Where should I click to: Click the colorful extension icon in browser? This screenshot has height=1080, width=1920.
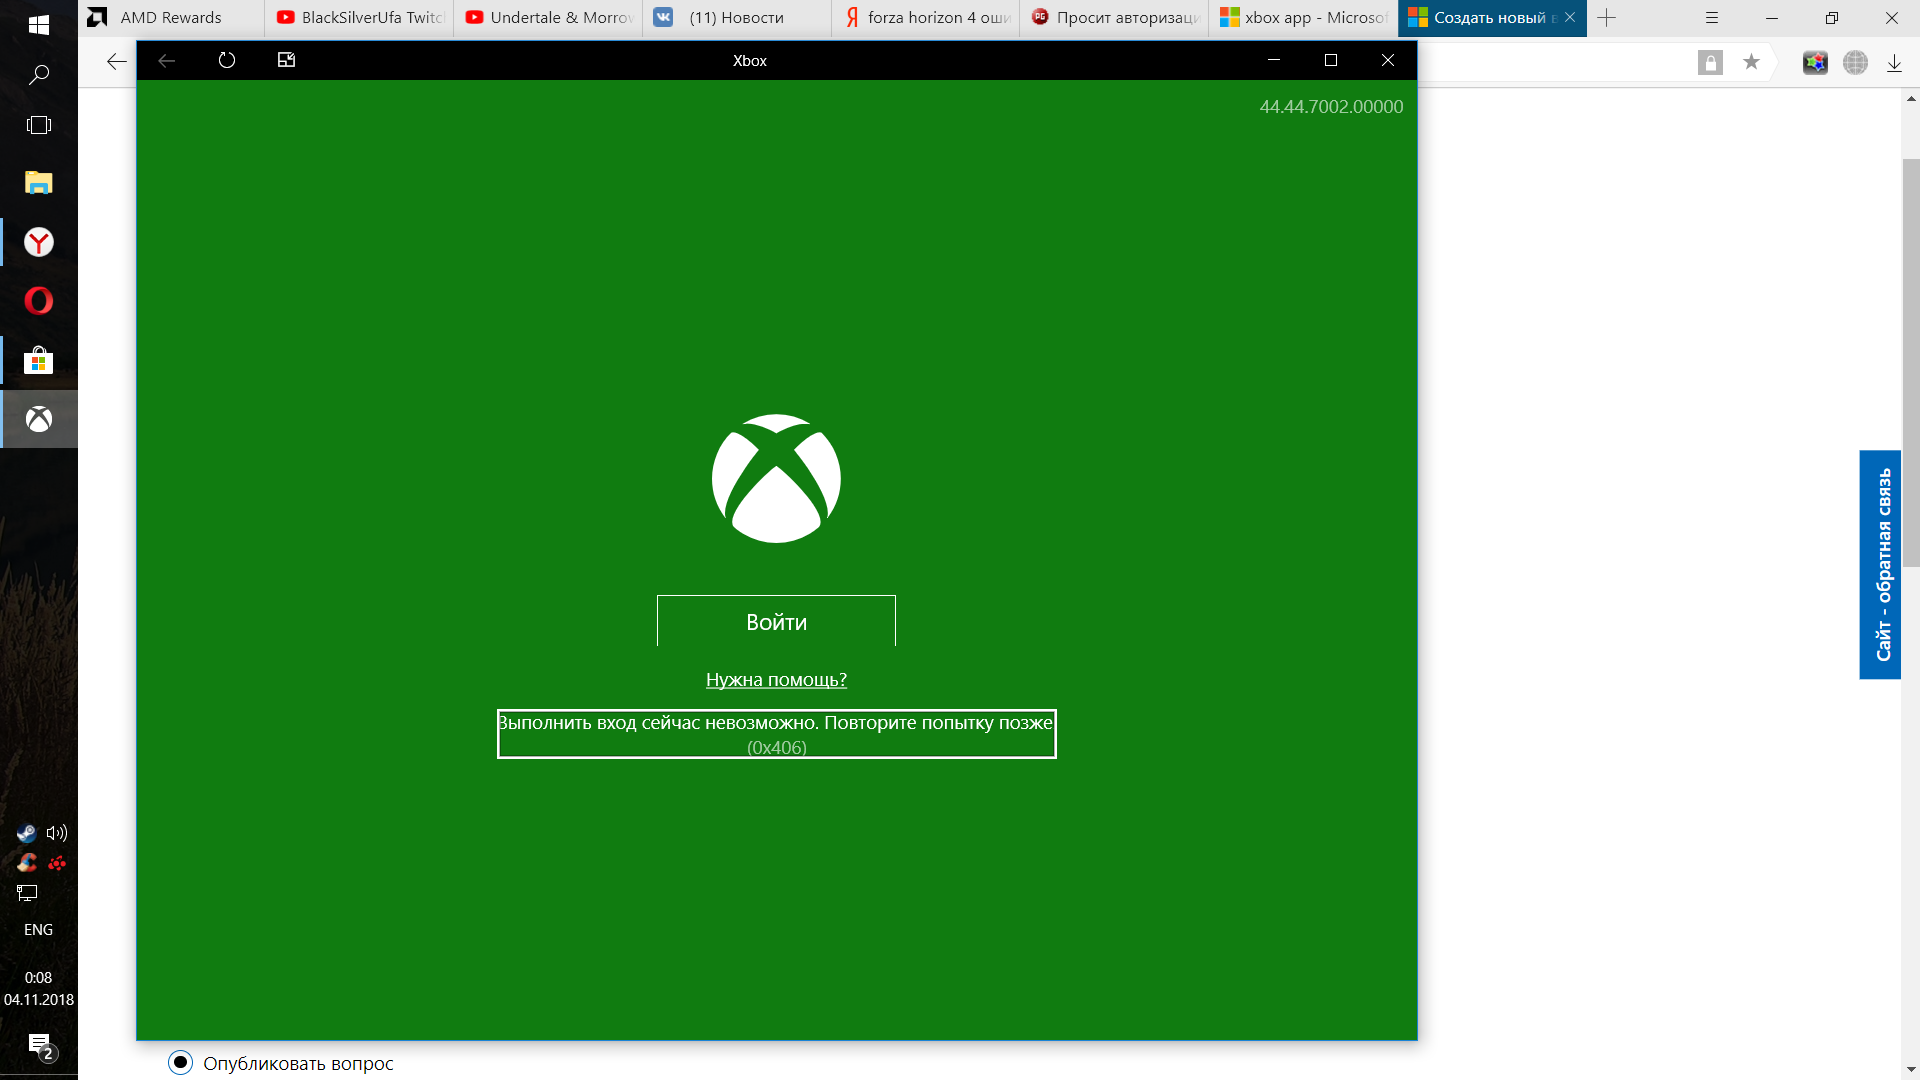pyautogui.click(x=1815, y=63)
